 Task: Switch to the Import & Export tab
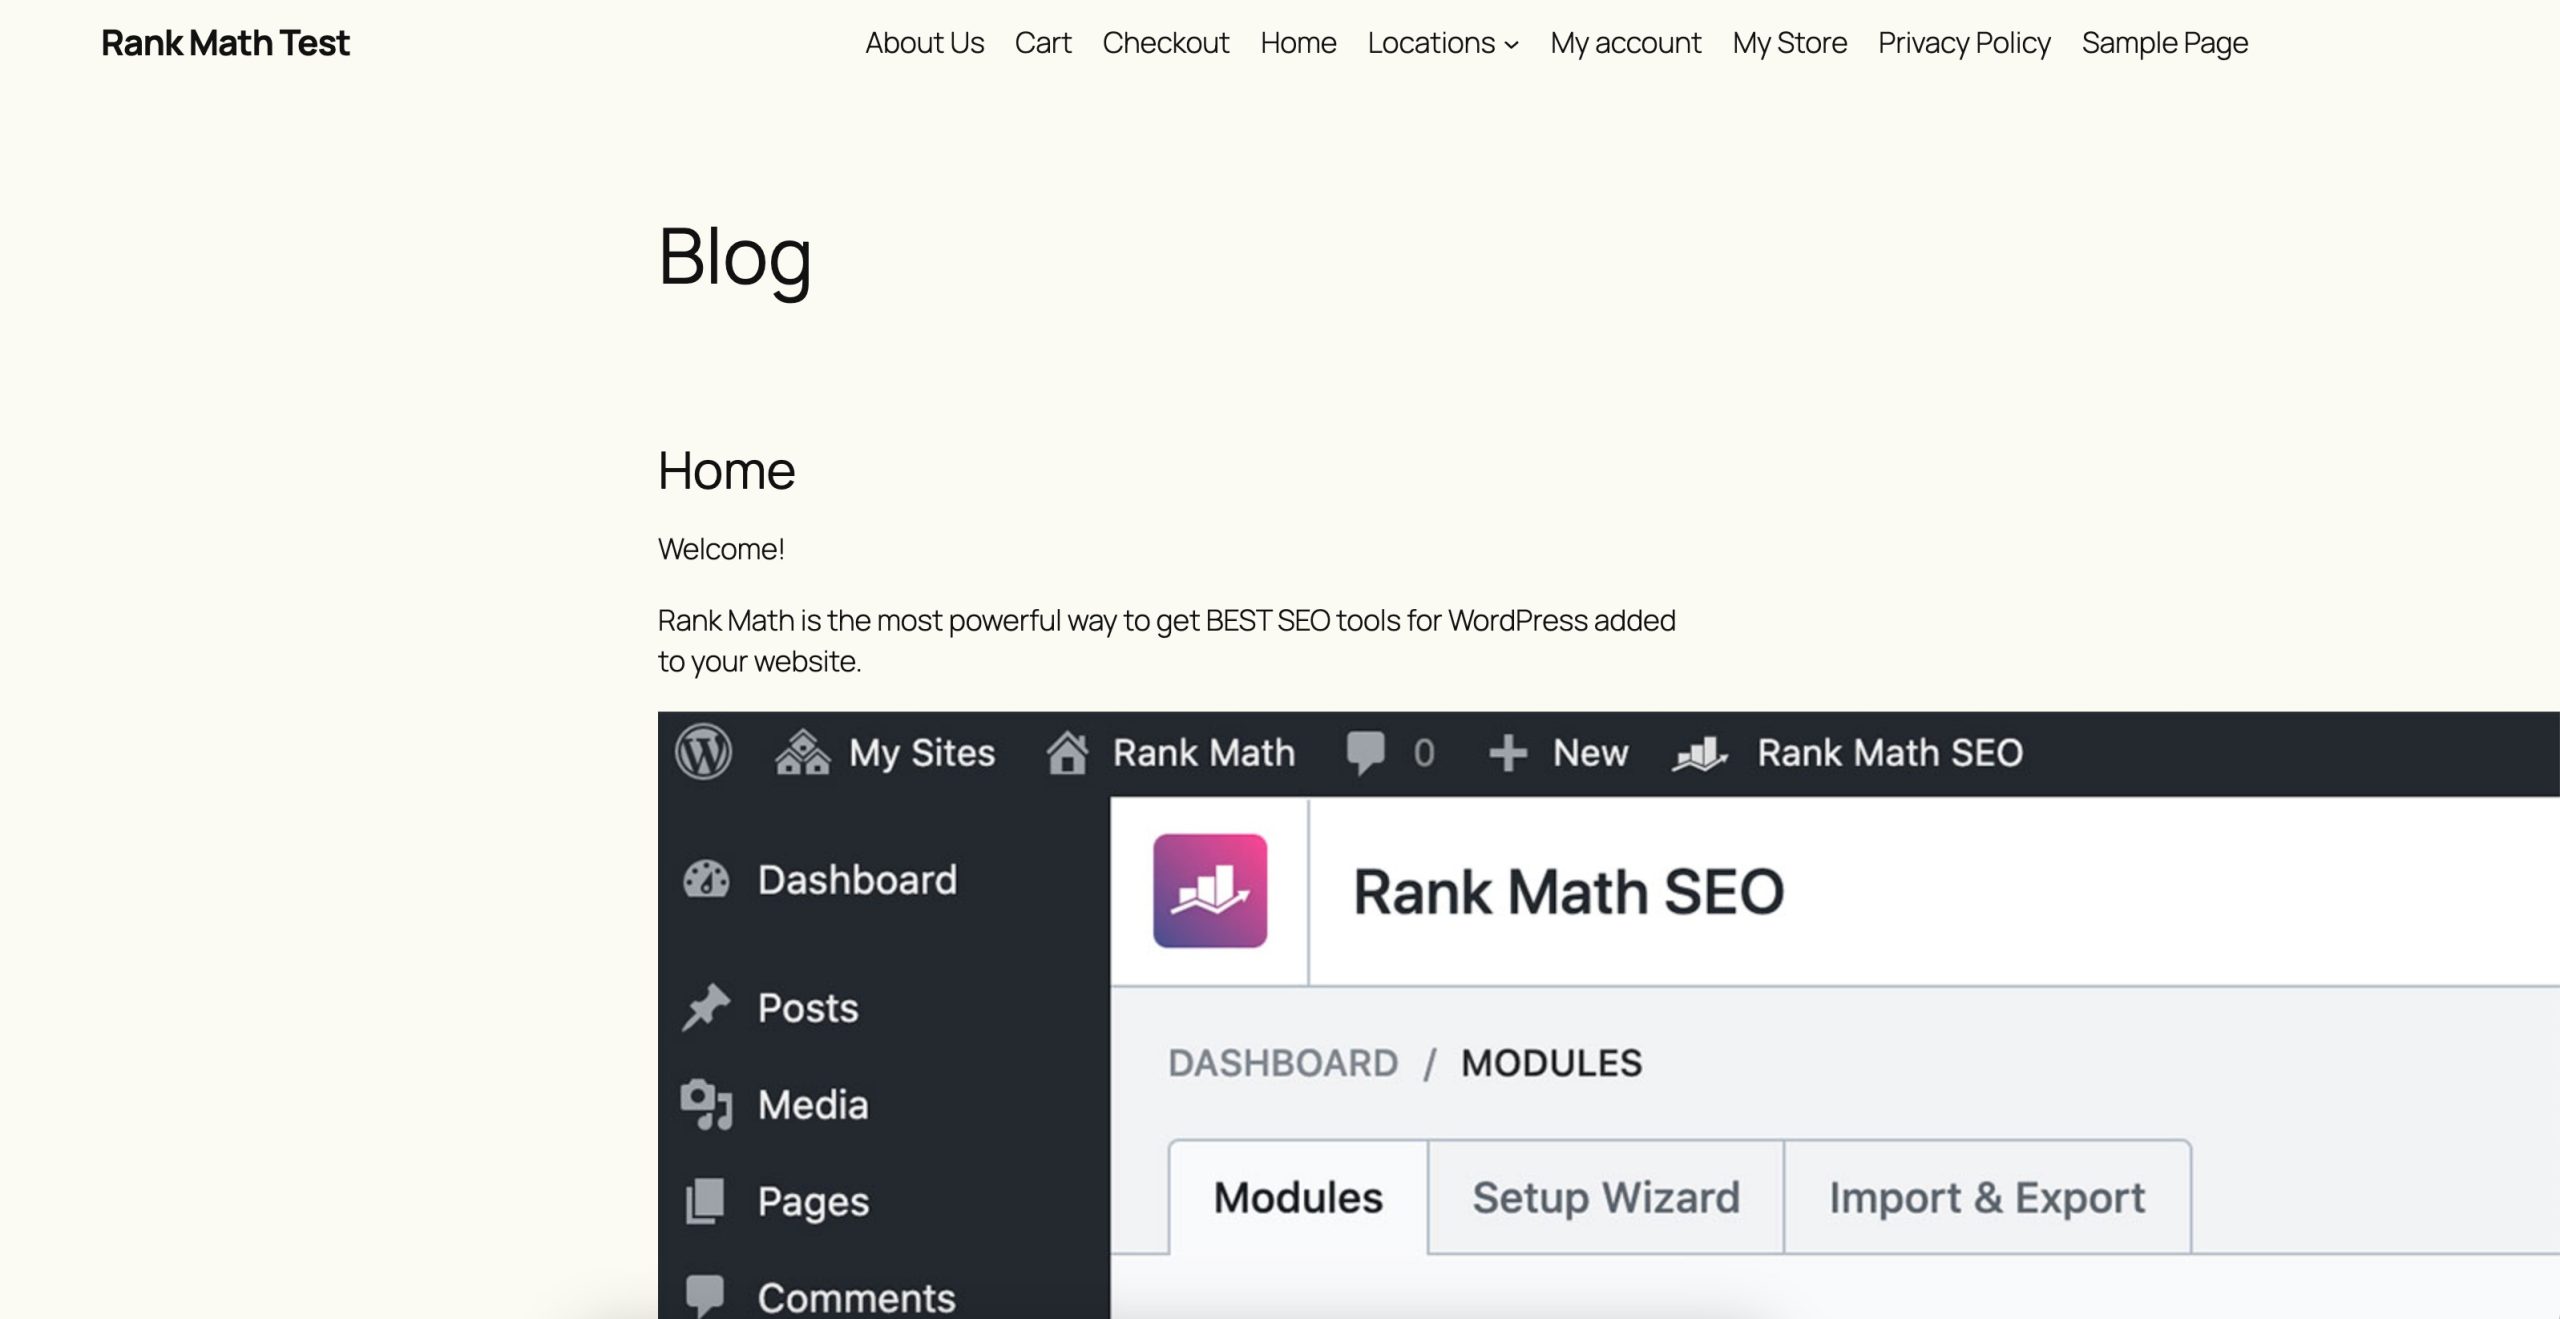(x=1987, y=1197)
